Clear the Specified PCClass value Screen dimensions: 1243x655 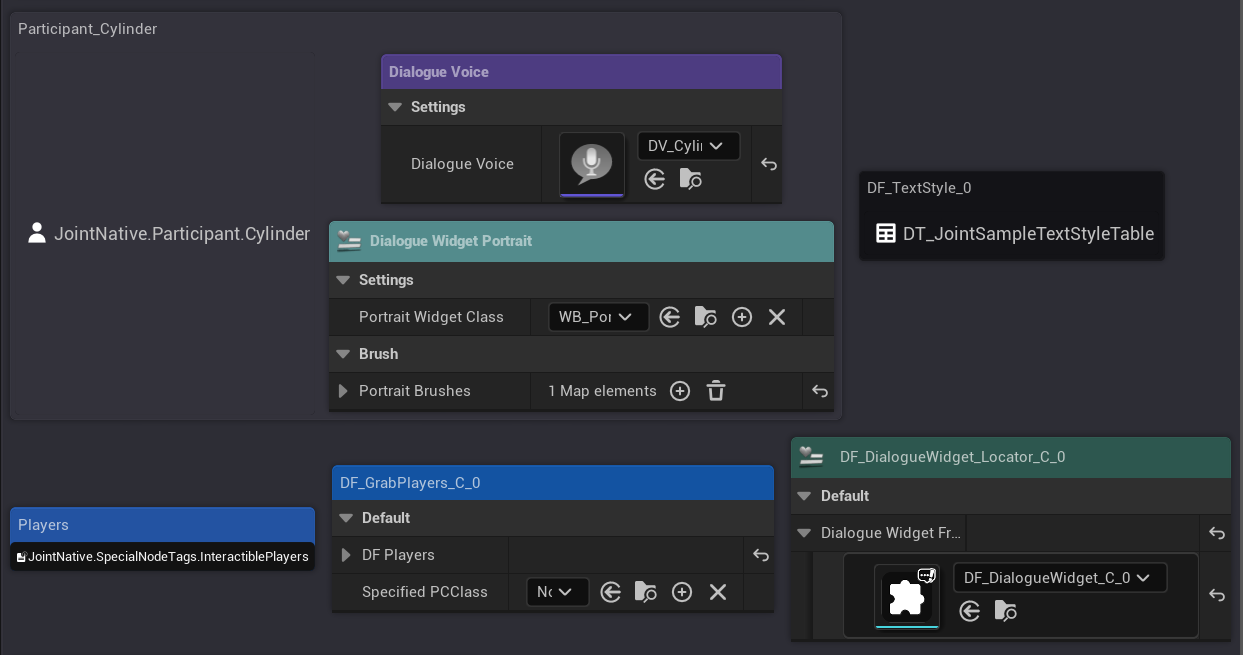click(x=718, y=592)
